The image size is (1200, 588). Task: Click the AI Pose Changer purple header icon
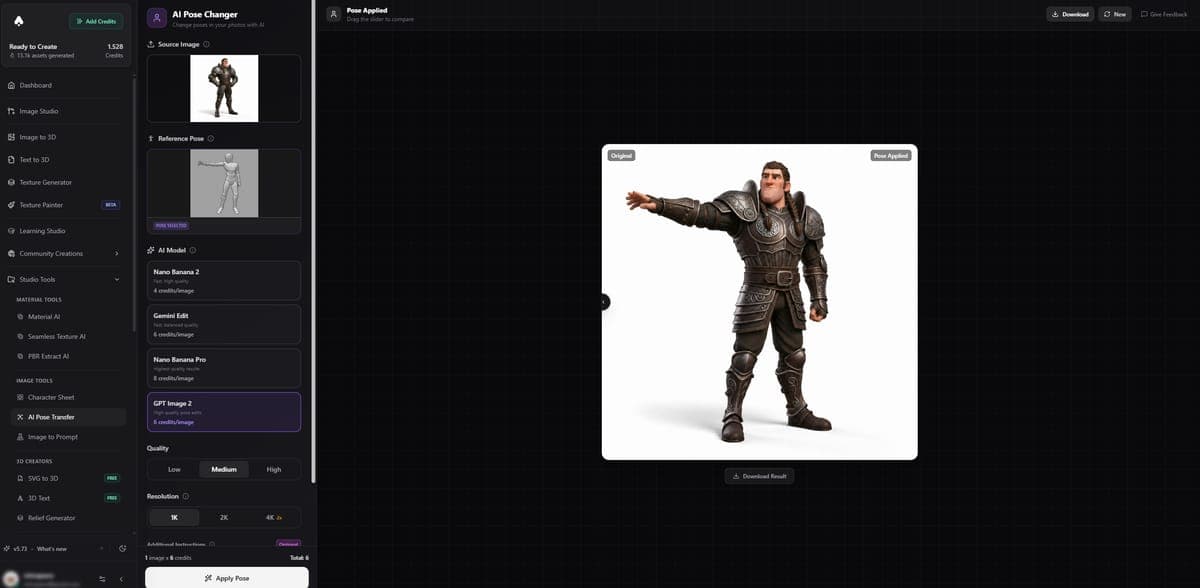pyautogui.click(x=157, y=18)
